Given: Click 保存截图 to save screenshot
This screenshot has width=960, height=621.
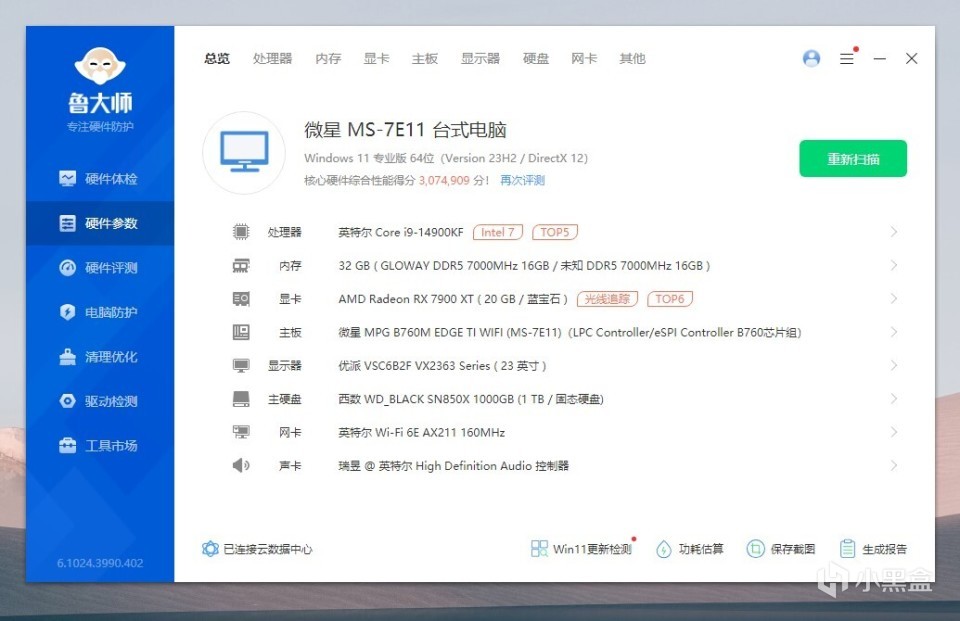Looking at the screenshot, I should pos(781,549).
